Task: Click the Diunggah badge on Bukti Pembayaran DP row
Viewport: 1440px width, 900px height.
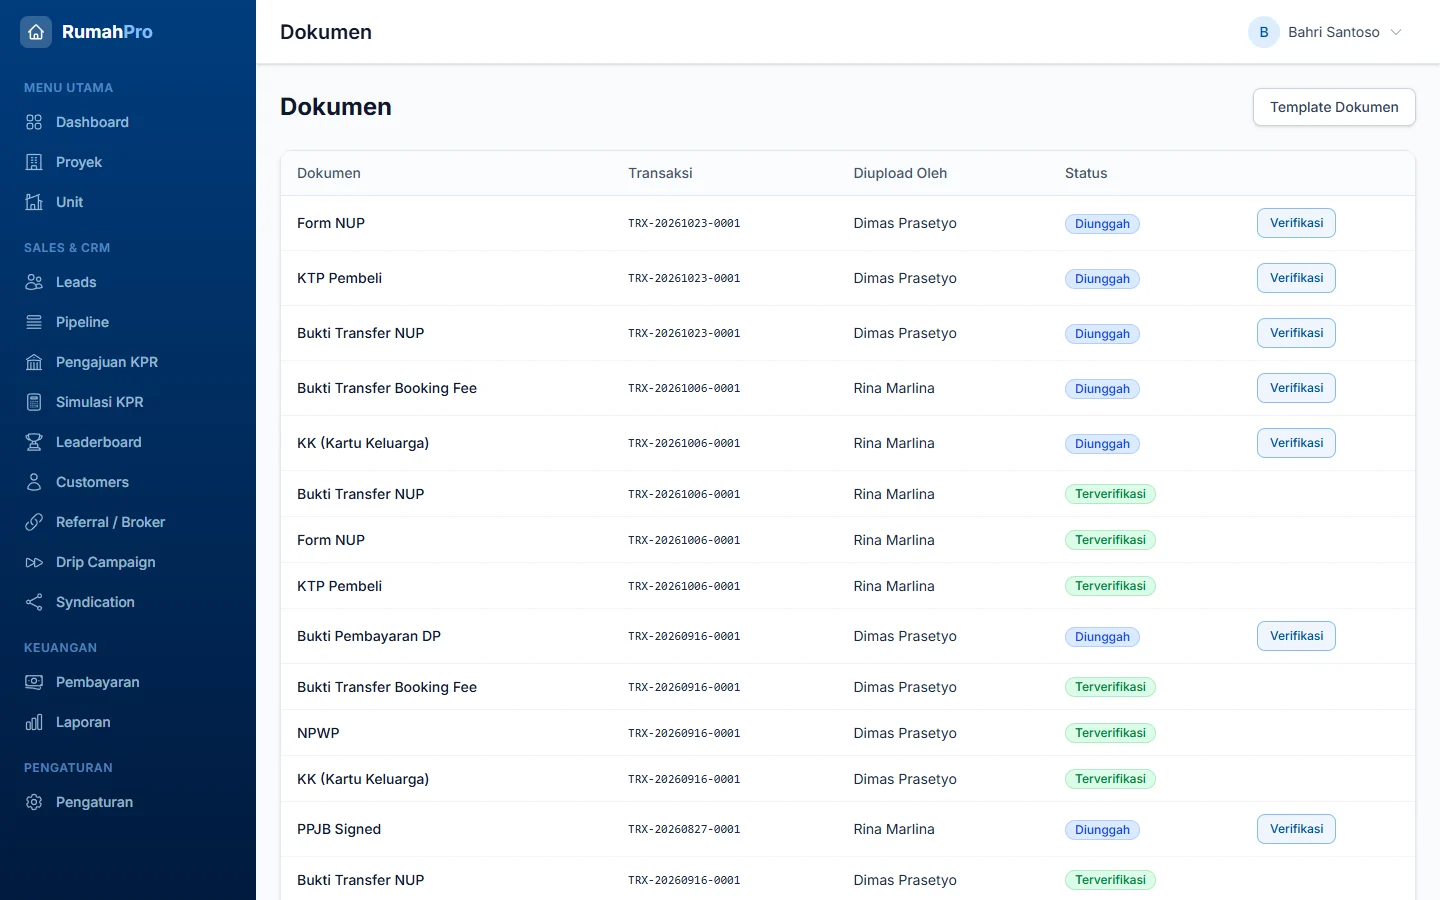Action: click(x=1102, y=637)
